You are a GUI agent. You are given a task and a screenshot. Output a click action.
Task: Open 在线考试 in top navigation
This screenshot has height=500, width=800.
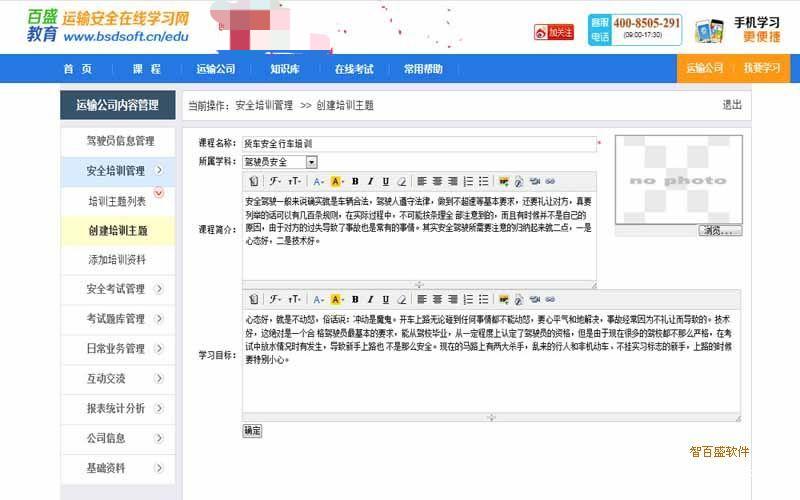click(354, 69)
